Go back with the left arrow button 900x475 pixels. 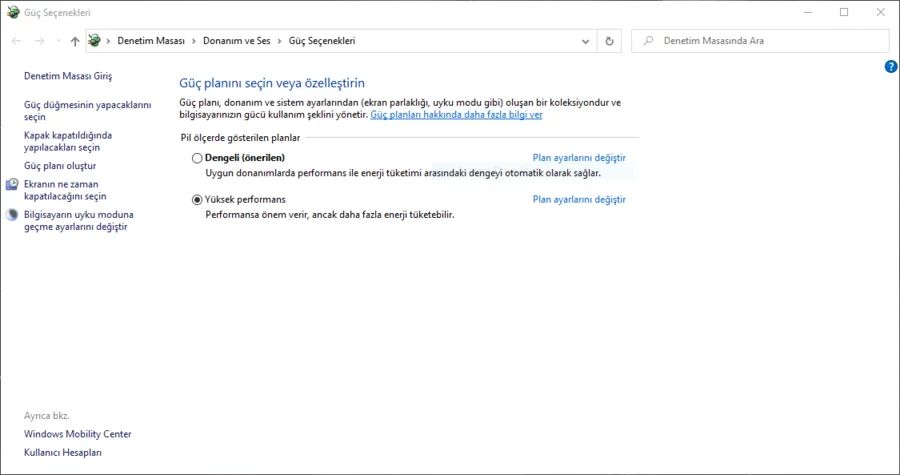coord(16,41)
